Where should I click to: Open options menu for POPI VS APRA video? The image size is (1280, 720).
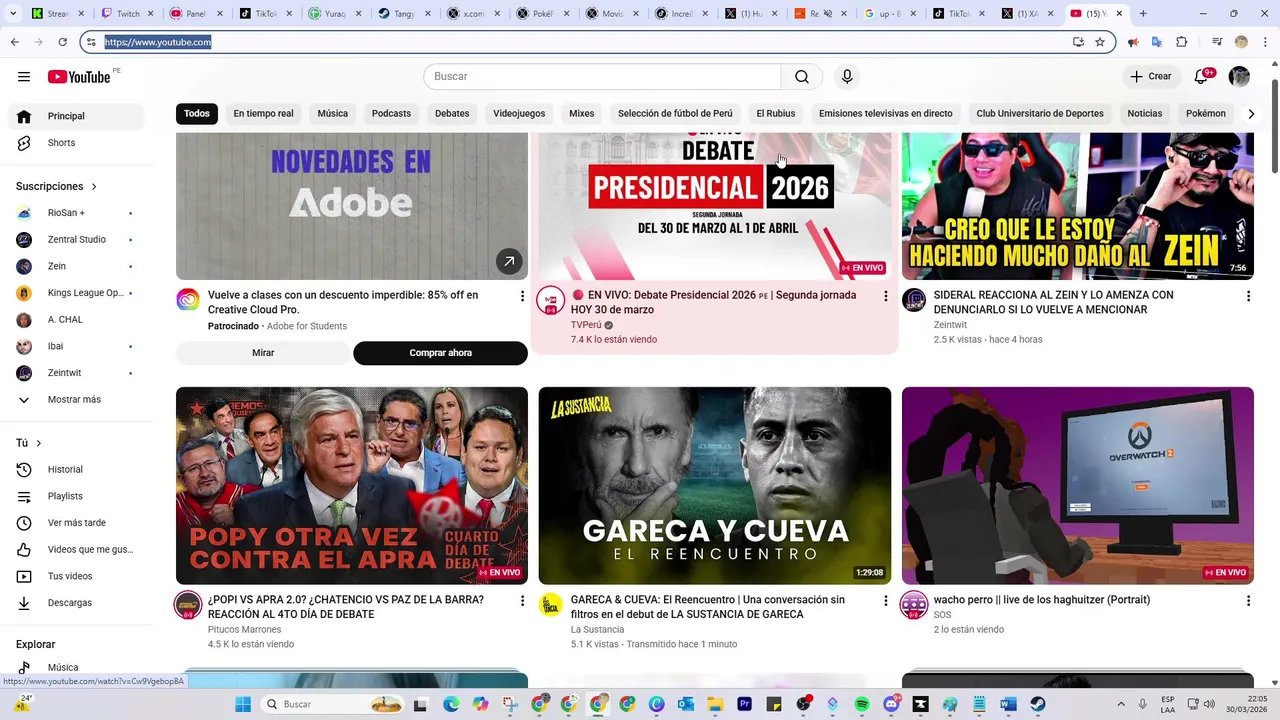522,601
